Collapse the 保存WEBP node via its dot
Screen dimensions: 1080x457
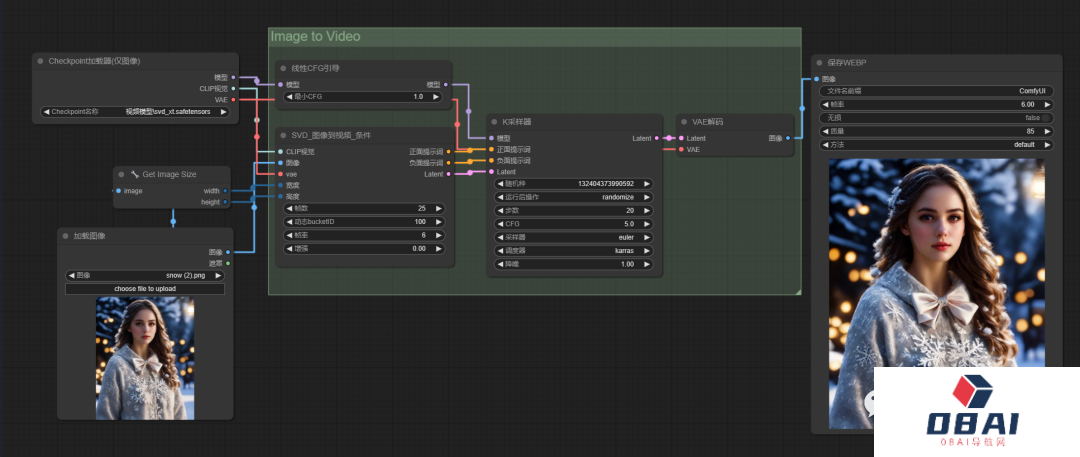pos(818,62)
